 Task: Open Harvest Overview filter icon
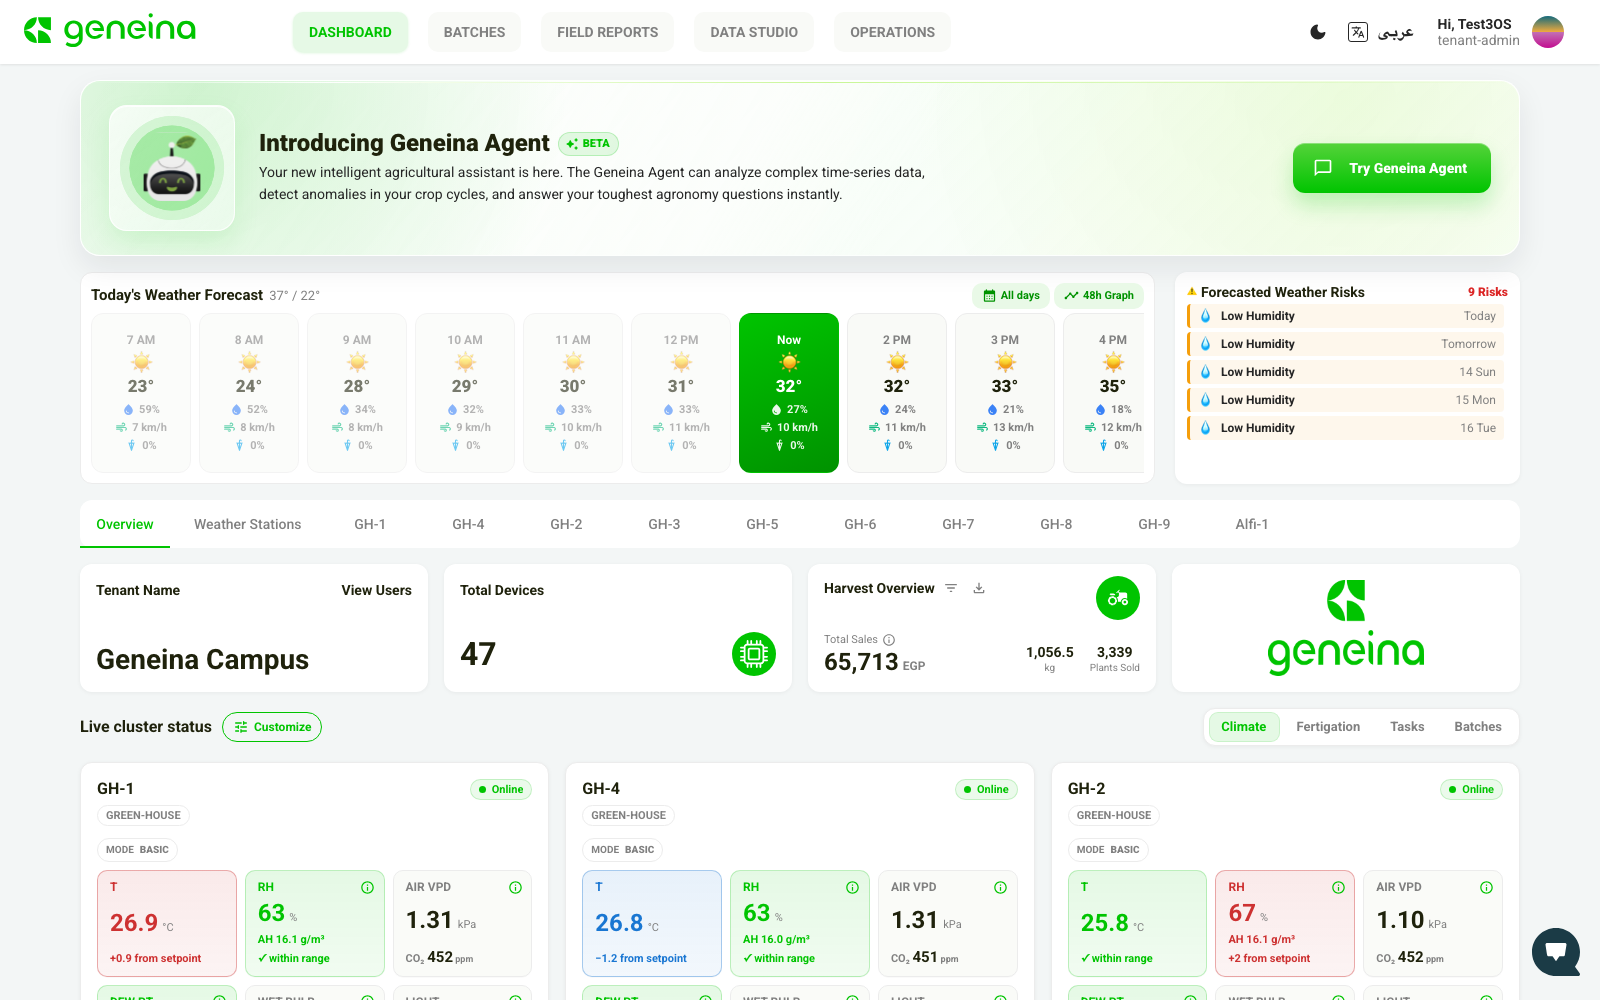(951, 588)
